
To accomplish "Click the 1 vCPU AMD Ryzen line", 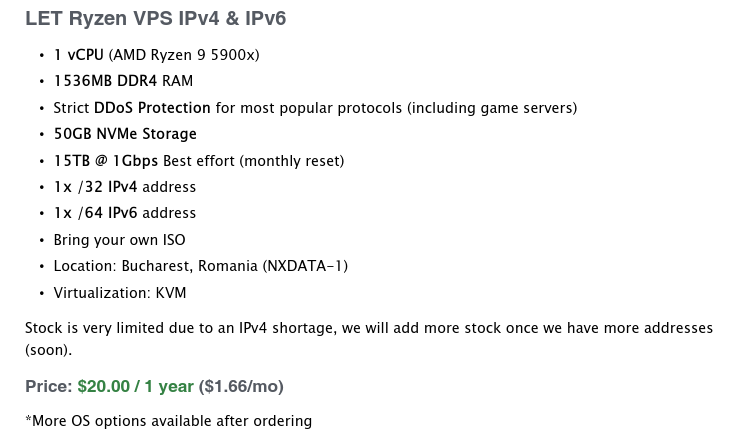I will (x=156, y=55).
